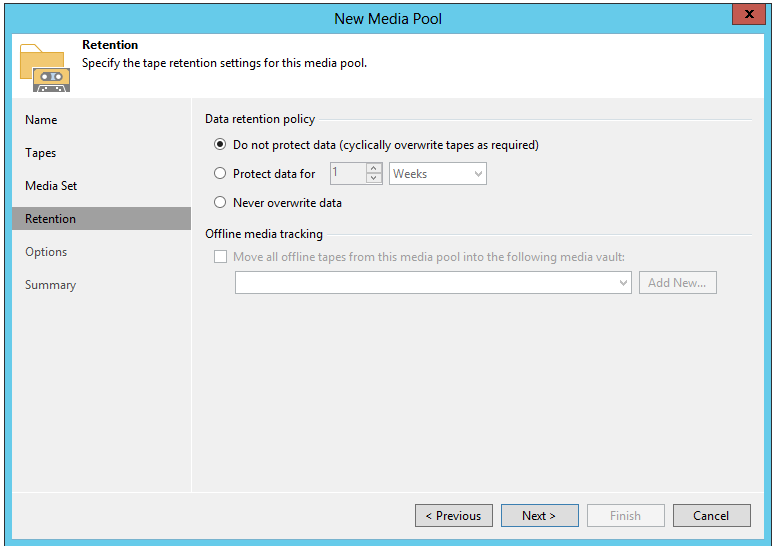Expand the media vault dropdown list
The height and width of the screenshot is (546, 774).
click(623, 283)
